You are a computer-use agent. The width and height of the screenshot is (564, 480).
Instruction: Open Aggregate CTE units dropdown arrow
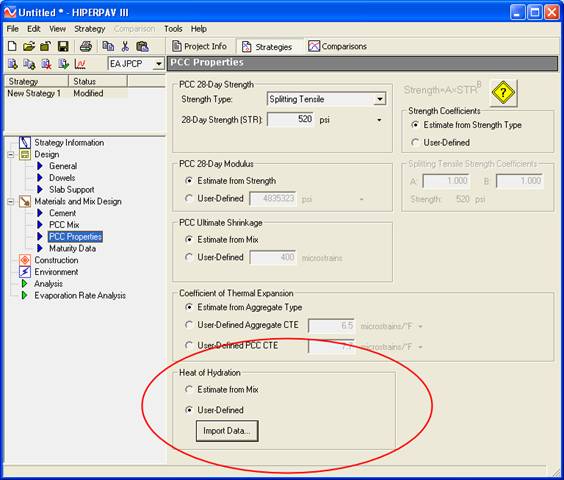[x=420, y=327]
